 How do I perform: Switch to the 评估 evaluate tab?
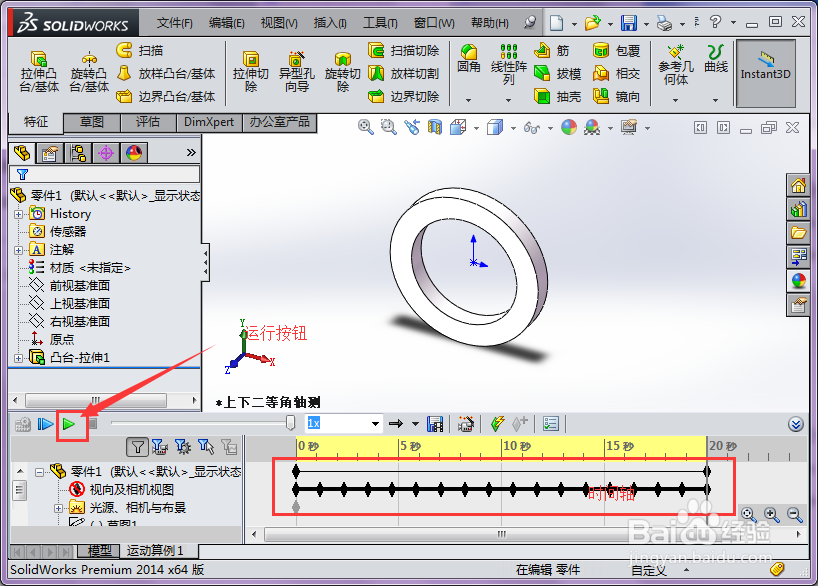148,122
